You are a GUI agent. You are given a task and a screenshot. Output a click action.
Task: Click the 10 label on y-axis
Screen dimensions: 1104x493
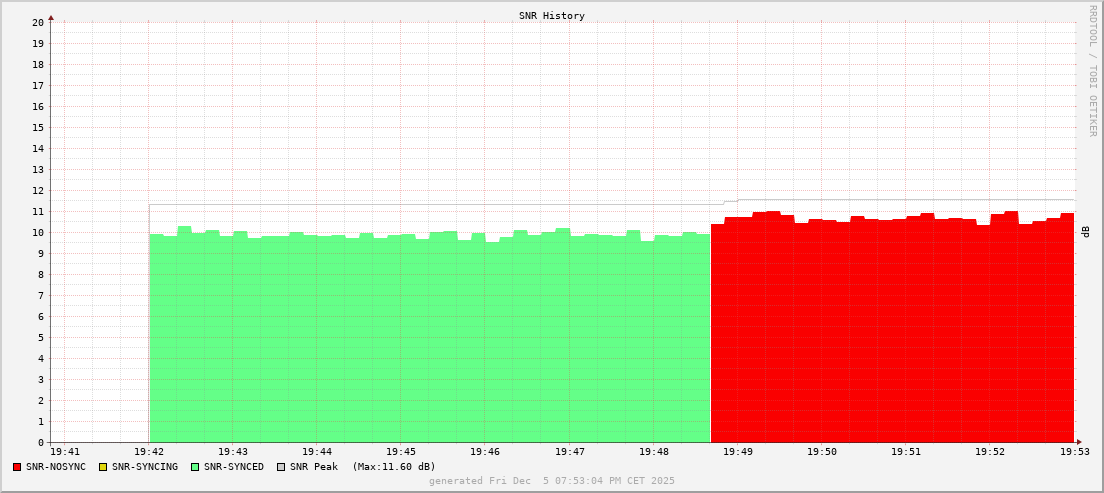click(x=38, y=232)
